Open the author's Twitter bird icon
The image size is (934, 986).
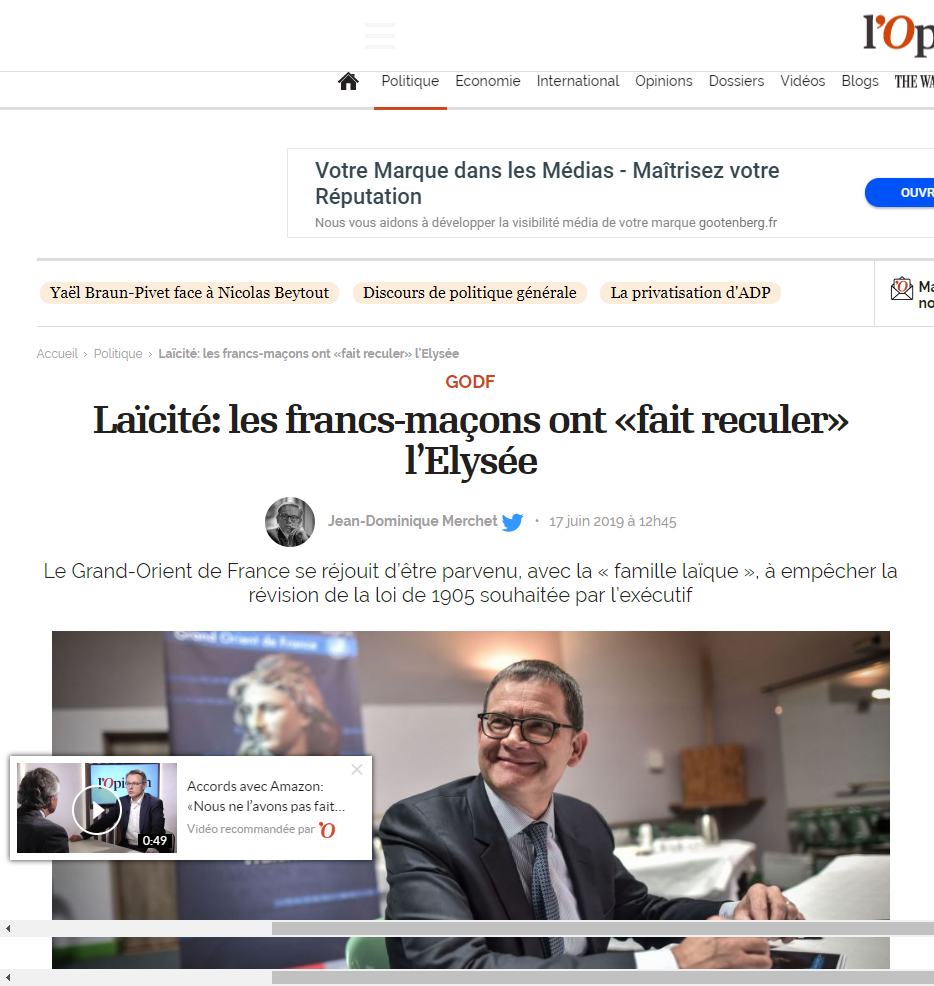513,522
